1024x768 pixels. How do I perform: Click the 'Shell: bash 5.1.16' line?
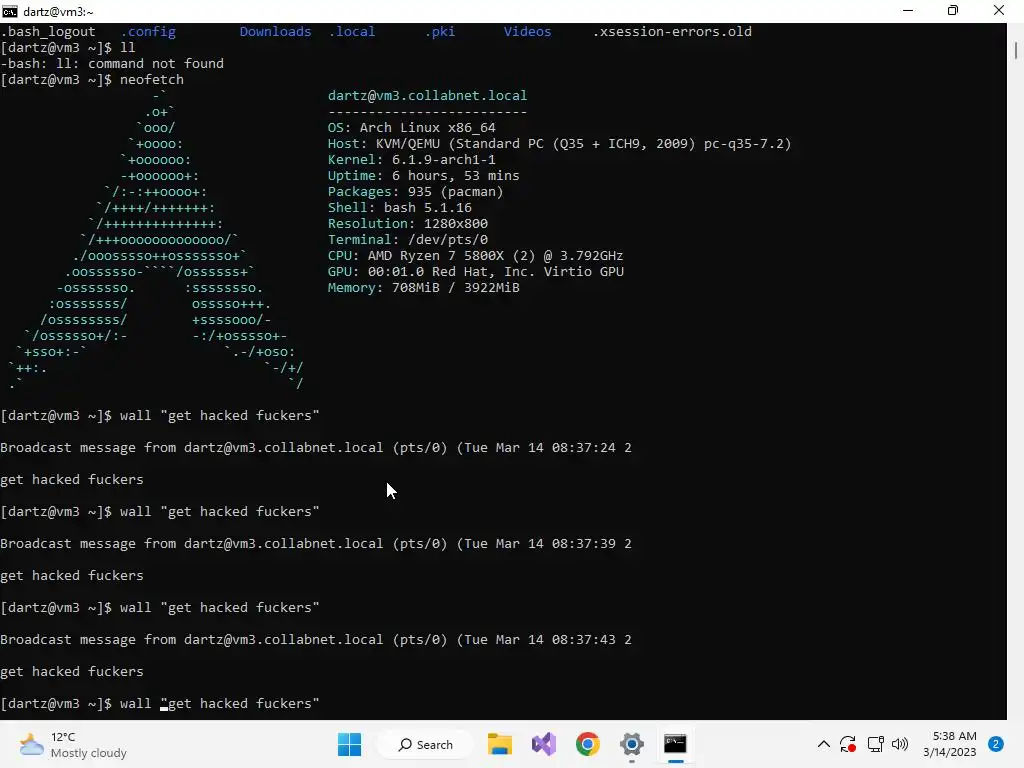click(400, 208)
